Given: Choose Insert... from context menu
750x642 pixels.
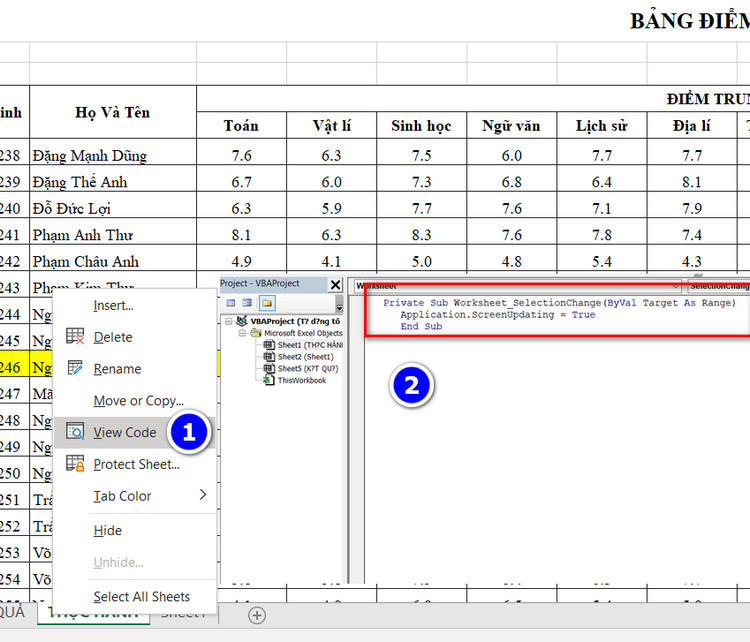Looking at the screenshot, I should click(113, 305).
